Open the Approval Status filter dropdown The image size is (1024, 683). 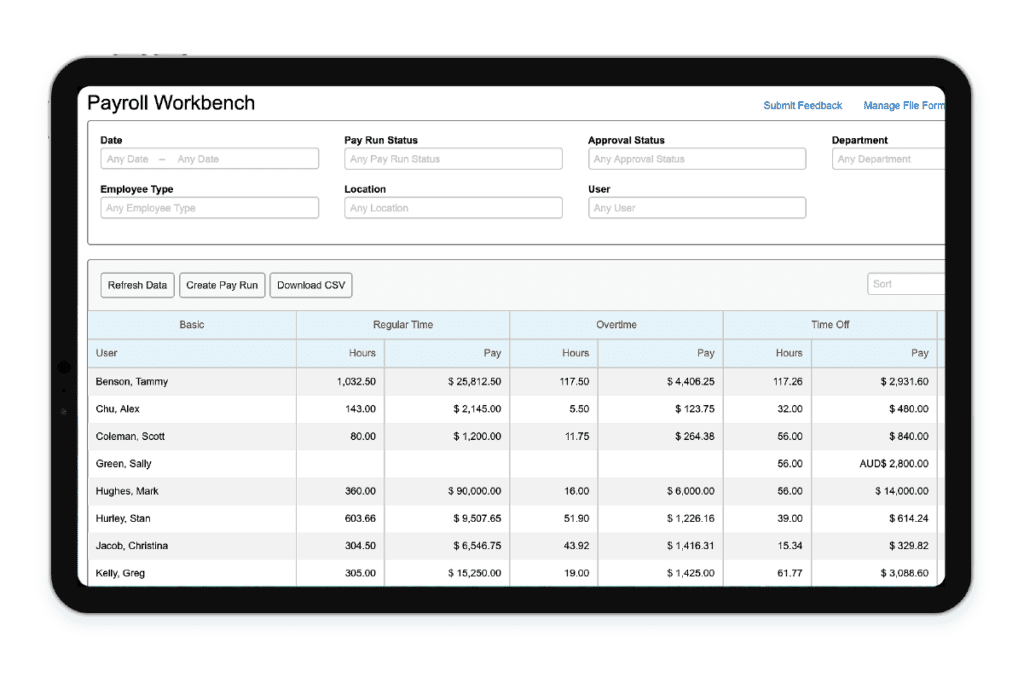(696, 158)
